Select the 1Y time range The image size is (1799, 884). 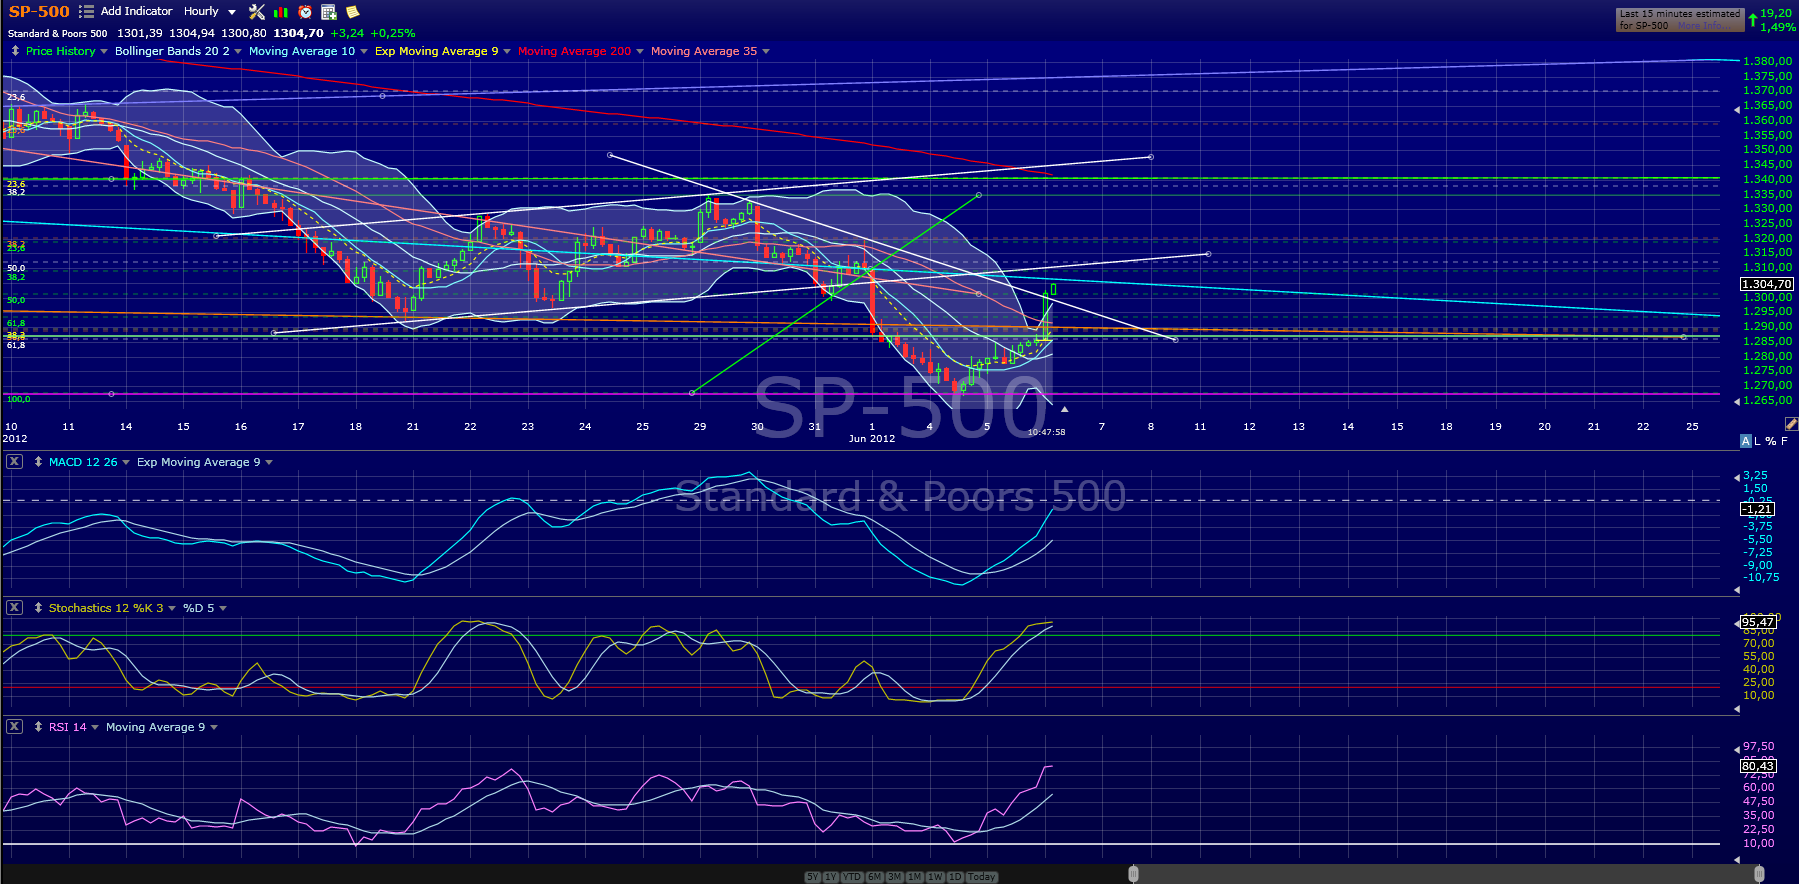(831, 877)
